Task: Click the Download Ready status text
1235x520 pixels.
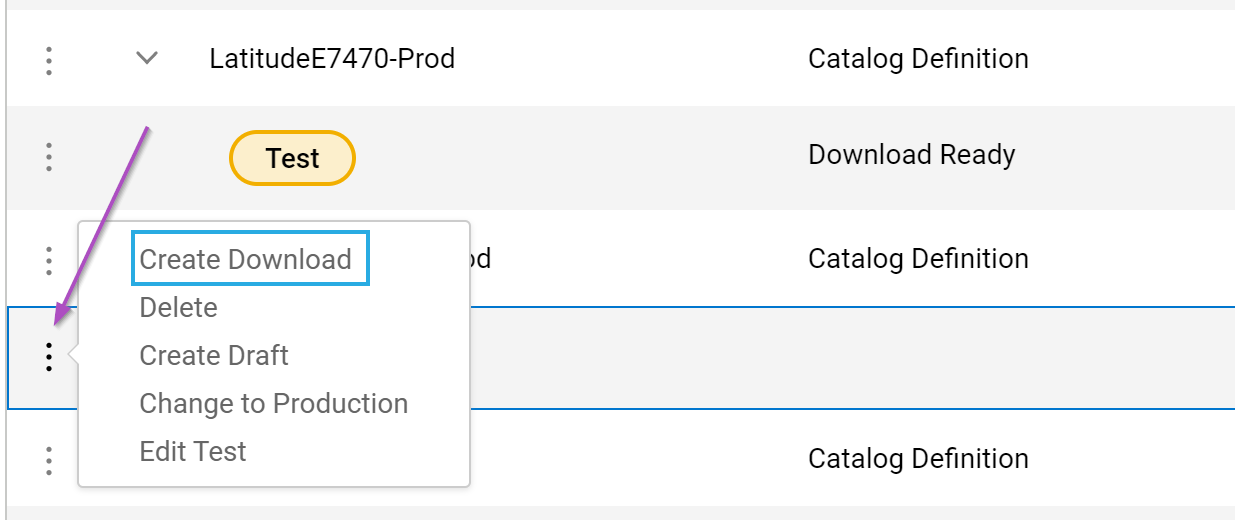Action: point(911,155)
